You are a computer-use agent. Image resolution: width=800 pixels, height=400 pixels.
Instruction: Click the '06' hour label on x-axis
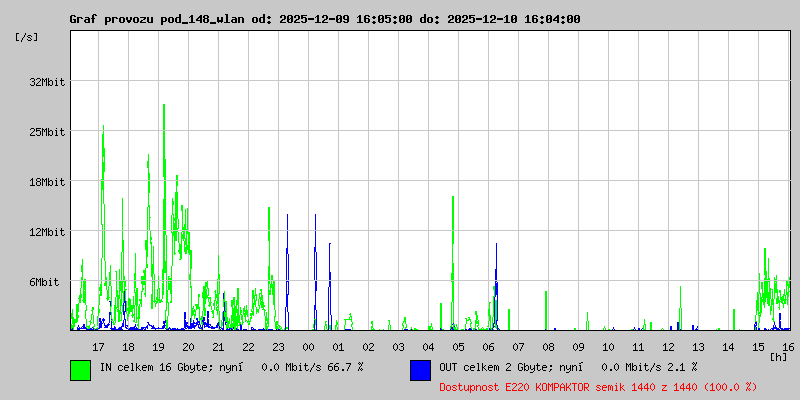488,347
